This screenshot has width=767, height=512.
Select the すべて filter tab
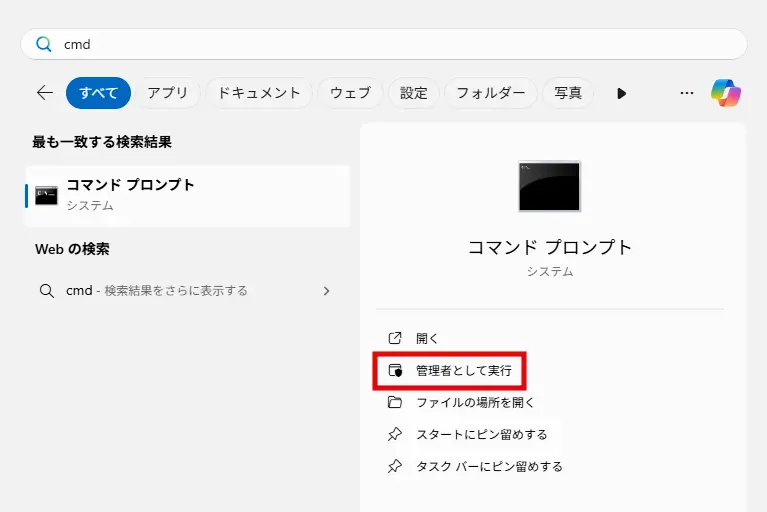pos(98,93)
